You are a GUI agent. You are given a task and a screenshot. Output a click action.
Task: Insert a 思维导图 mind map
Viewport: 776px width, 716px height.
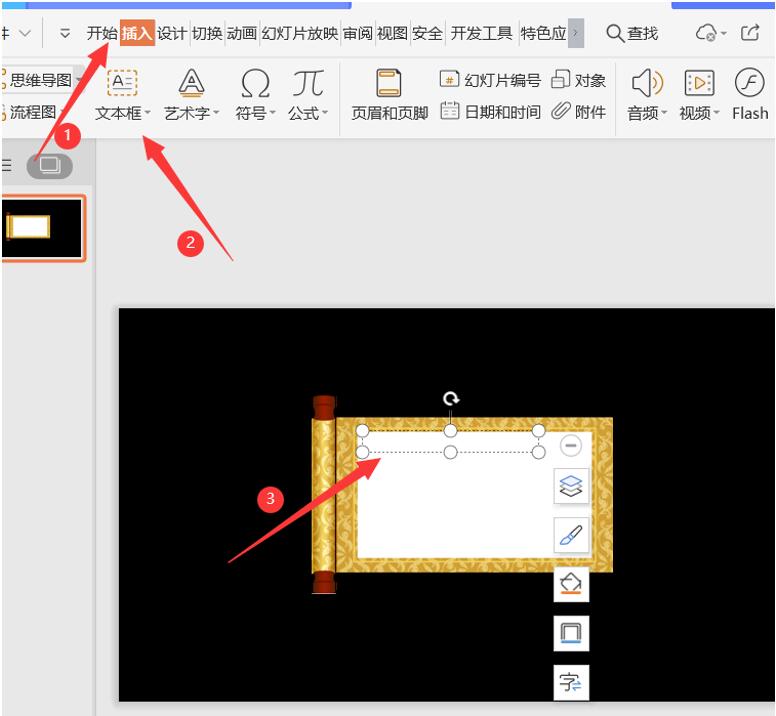[x=41, y=80]
